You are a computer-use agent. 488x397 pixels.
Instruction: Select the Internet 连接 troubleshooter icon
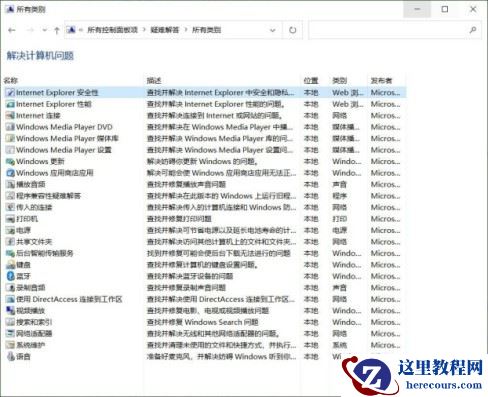11,116
